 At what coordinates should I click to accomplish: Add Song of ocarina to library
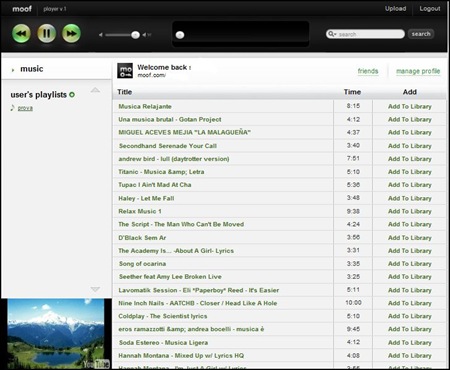click(x=410, y=264)
